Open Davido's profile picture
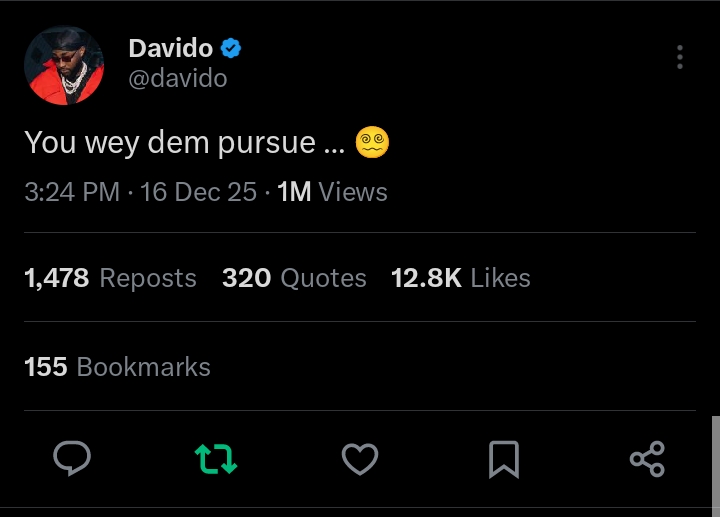The height and width of the screenshot is (517, 720). (x=63, y=66)
